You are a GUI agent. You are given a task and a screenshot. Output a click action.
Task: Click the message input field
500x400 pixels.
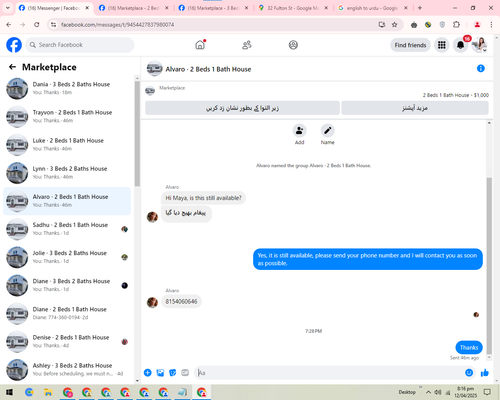[329, 373]
